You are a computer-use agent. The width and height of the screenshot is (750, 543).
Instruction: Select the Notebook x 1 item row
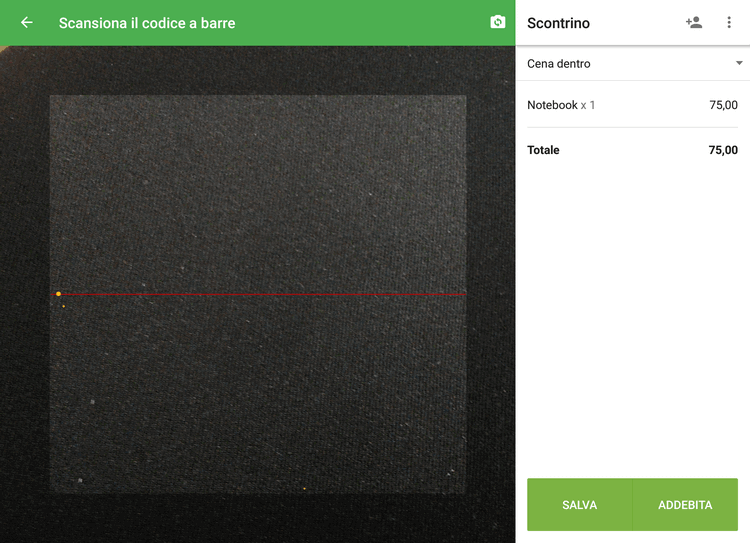click(632, 105)
